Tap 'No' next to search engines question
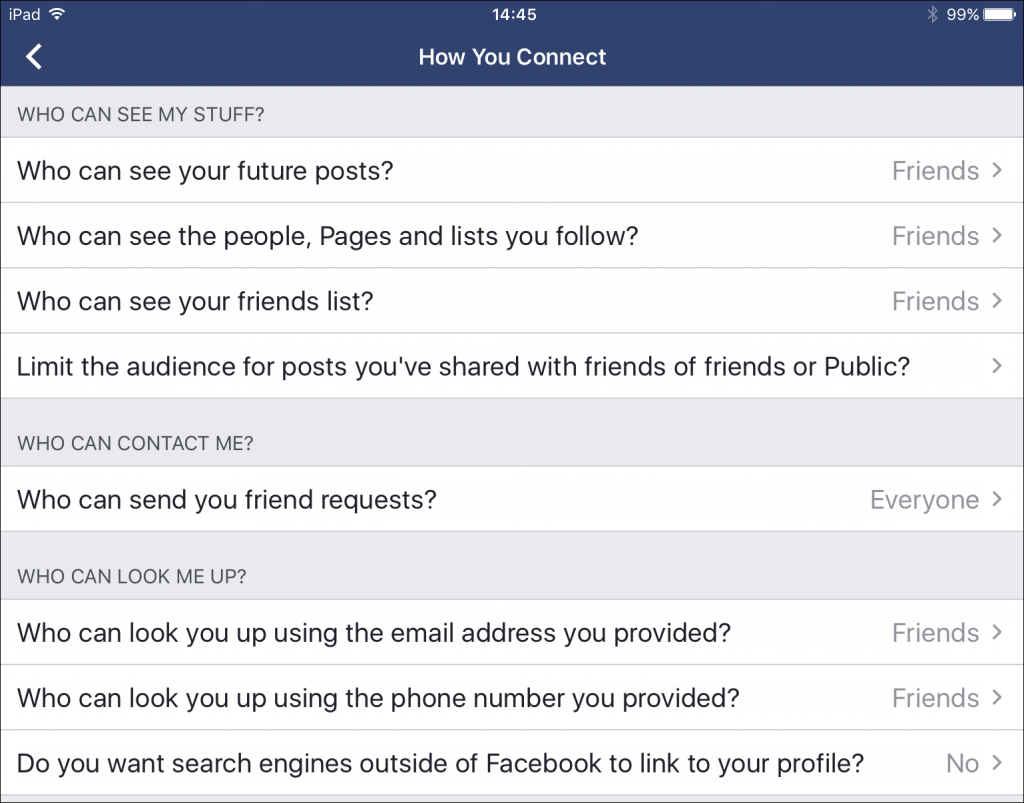 [963, 762]
